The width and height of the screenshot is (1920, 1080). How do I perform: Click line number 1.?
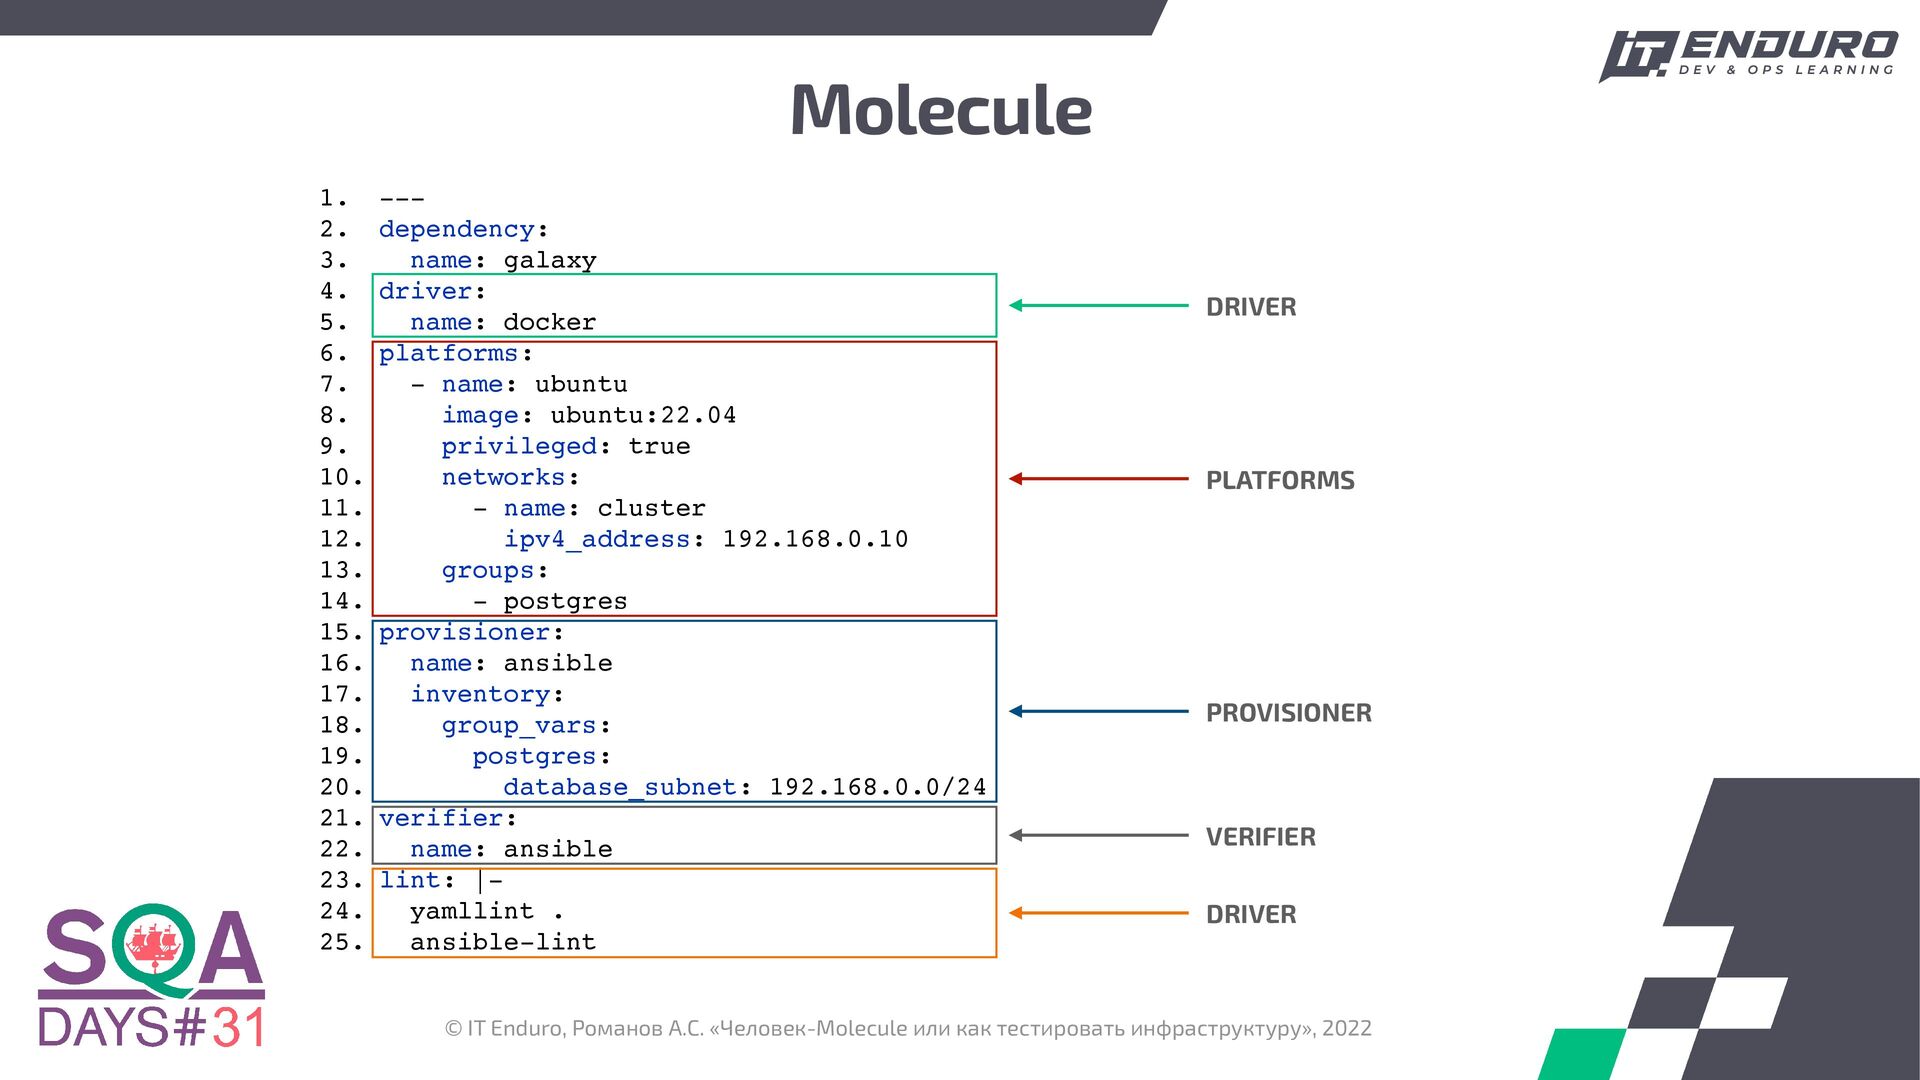(x=334, y=198)
